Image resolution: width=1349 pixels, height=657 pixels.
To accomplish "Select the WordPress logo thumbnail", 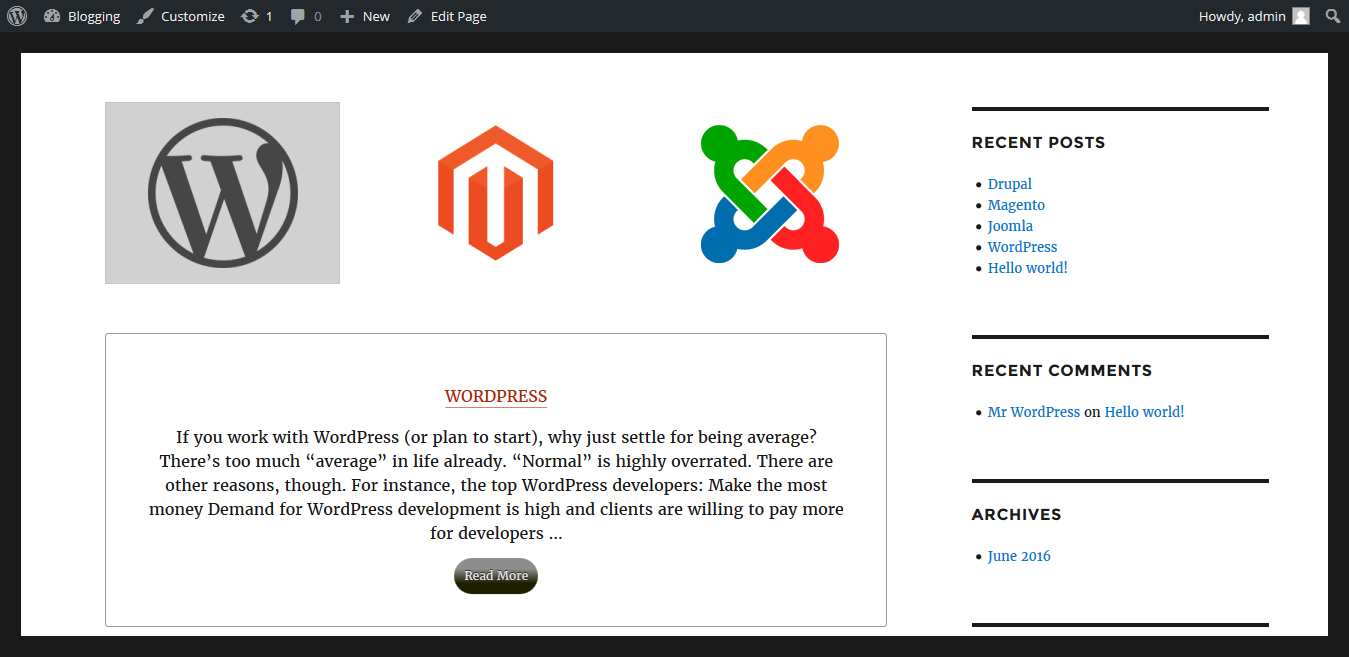I will [222, 193].
